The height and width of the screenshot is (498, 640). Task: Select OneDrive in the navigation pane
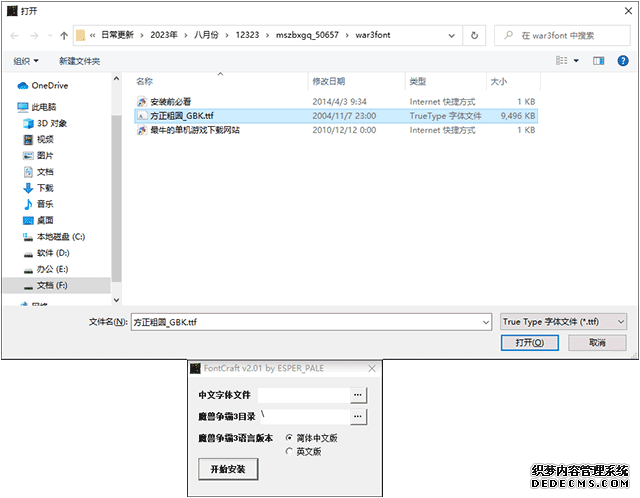click(50, 87)
